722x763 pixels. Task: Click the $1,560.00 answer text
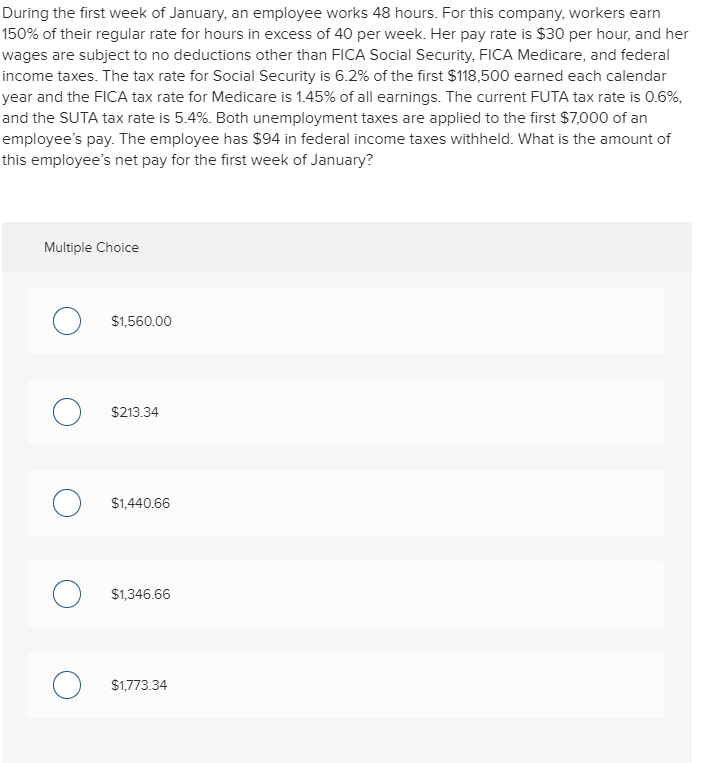[141, 321]
